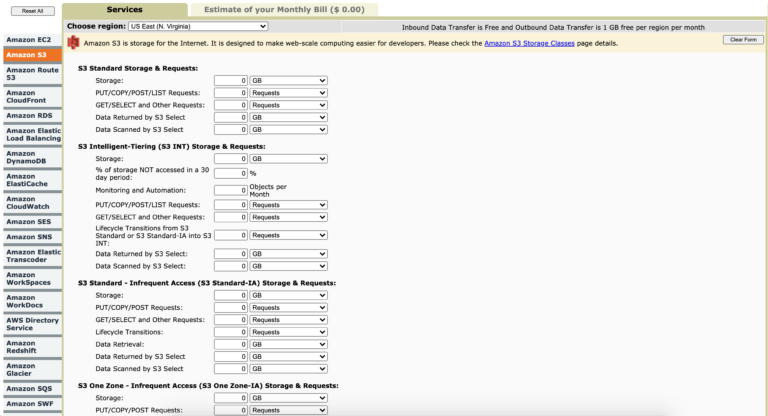This screenshot has width=768, height=416.
Task: Open S3 Standard-IA Data Retrieval GB dropdown
Action: [x=288, y=344]
